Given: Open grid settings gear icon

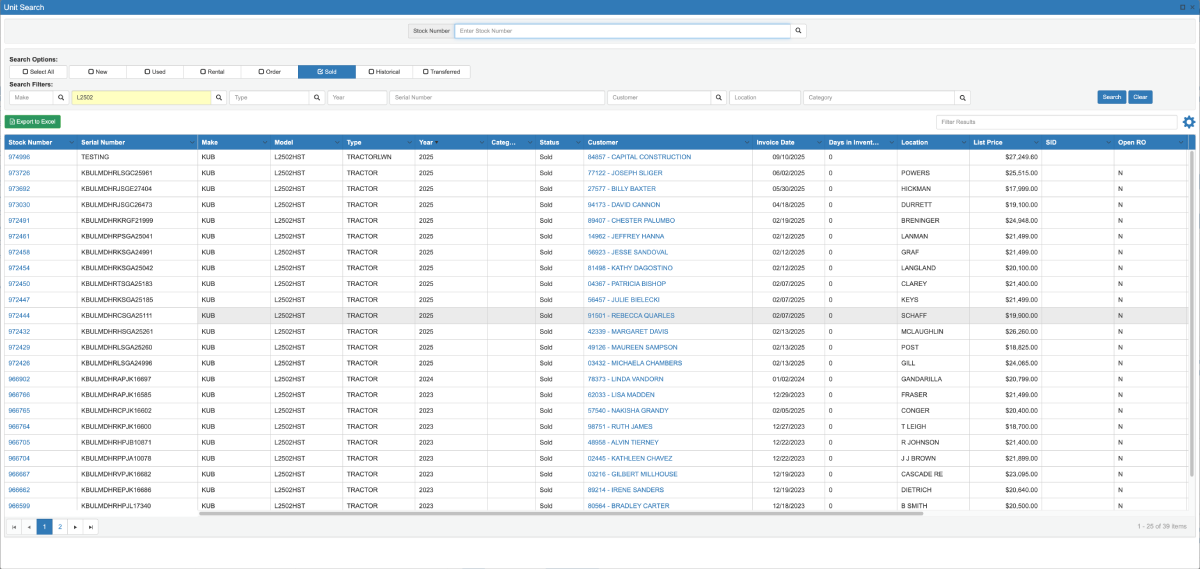Looking at the screenshot, I should click(1189, 122).
